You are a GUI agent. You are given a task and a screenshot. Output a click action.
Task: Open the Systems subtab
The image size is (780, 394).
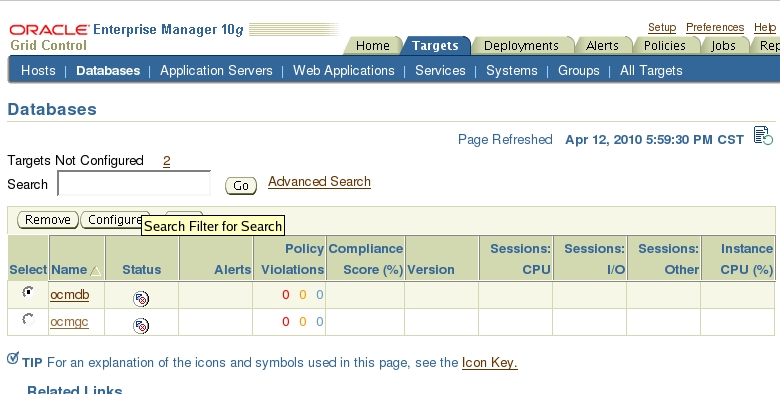click(512, 71)
